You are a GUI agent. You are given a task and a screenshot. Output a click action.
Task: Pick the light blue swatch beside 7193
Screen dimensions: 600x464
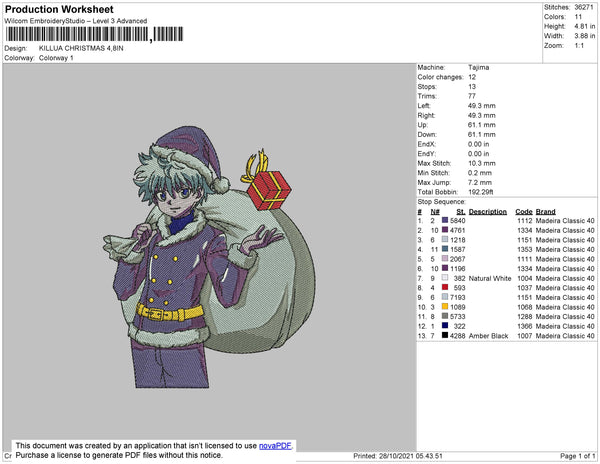[x=445, y=297]
